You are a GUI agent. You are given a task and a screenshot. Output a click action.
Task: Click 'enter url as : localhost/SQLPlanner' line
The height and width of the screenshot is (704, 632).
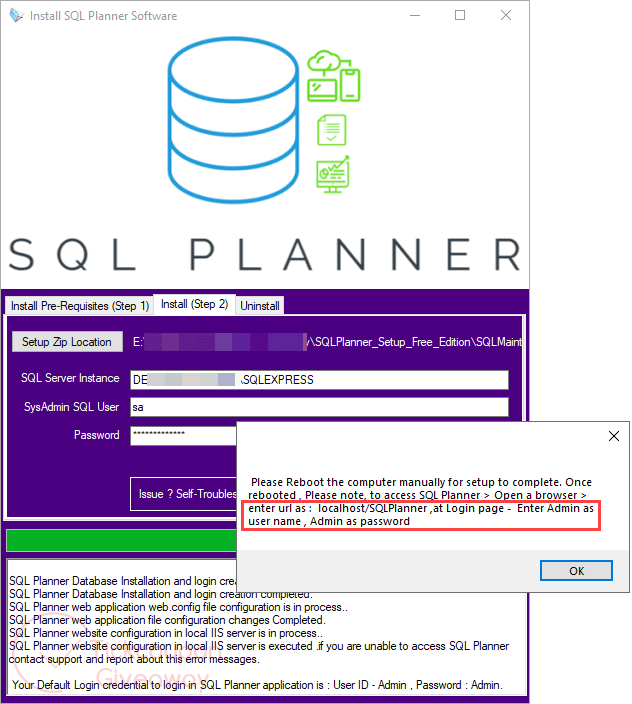[x=421, y=508]
